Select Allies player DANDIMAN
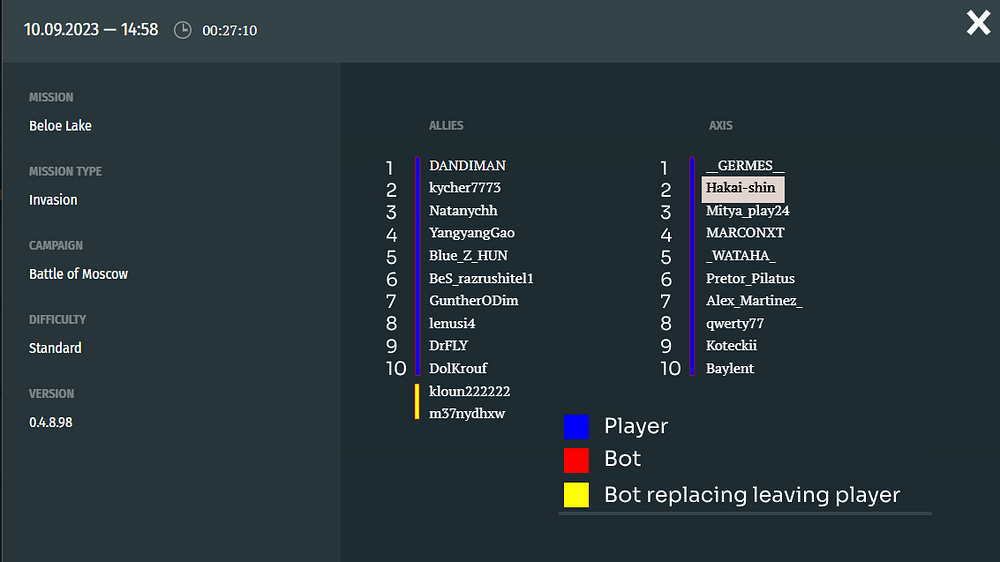Image resolution: width=1000 pixels, height=562 pixels. [x=467, y=165]
